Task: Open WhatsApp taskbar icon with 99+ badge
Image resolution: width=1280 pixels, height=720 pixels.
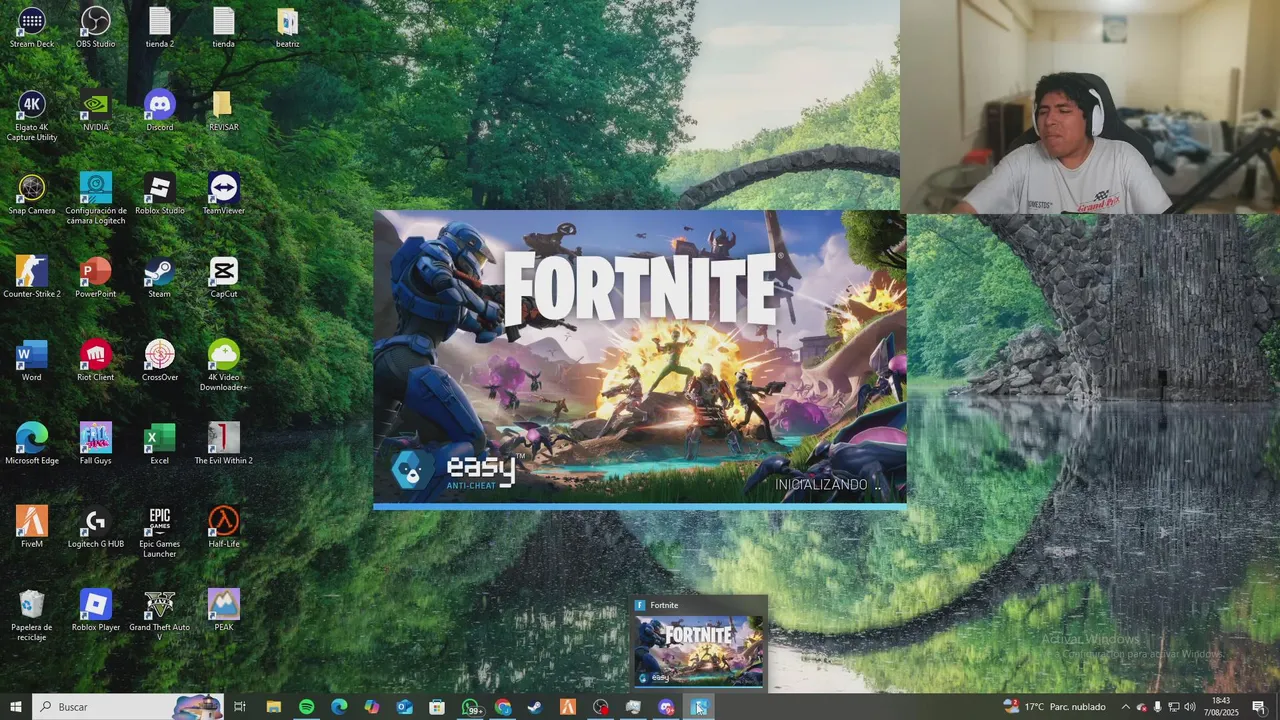Action: 470,706
